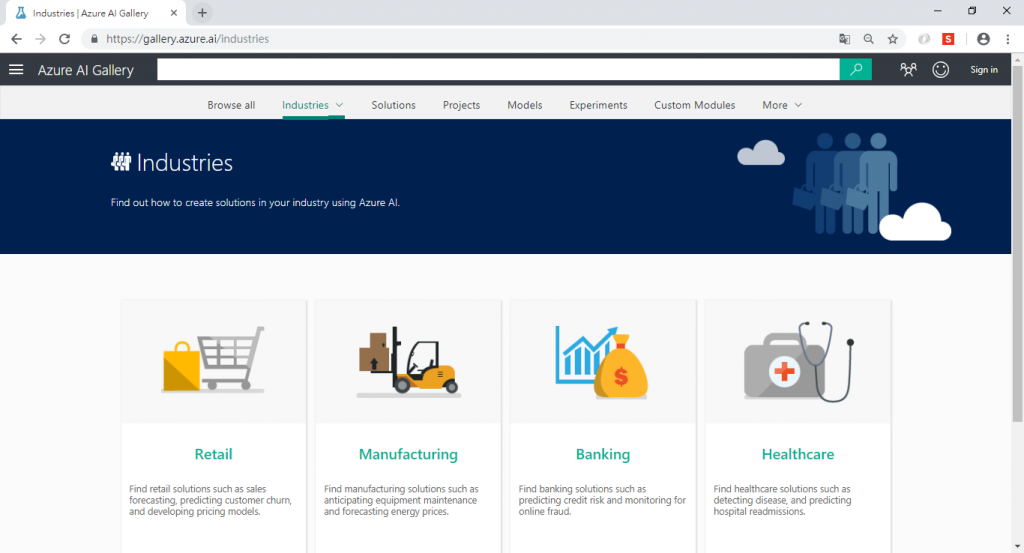Click the Healthcare first aid kit image

click(799, 361)
